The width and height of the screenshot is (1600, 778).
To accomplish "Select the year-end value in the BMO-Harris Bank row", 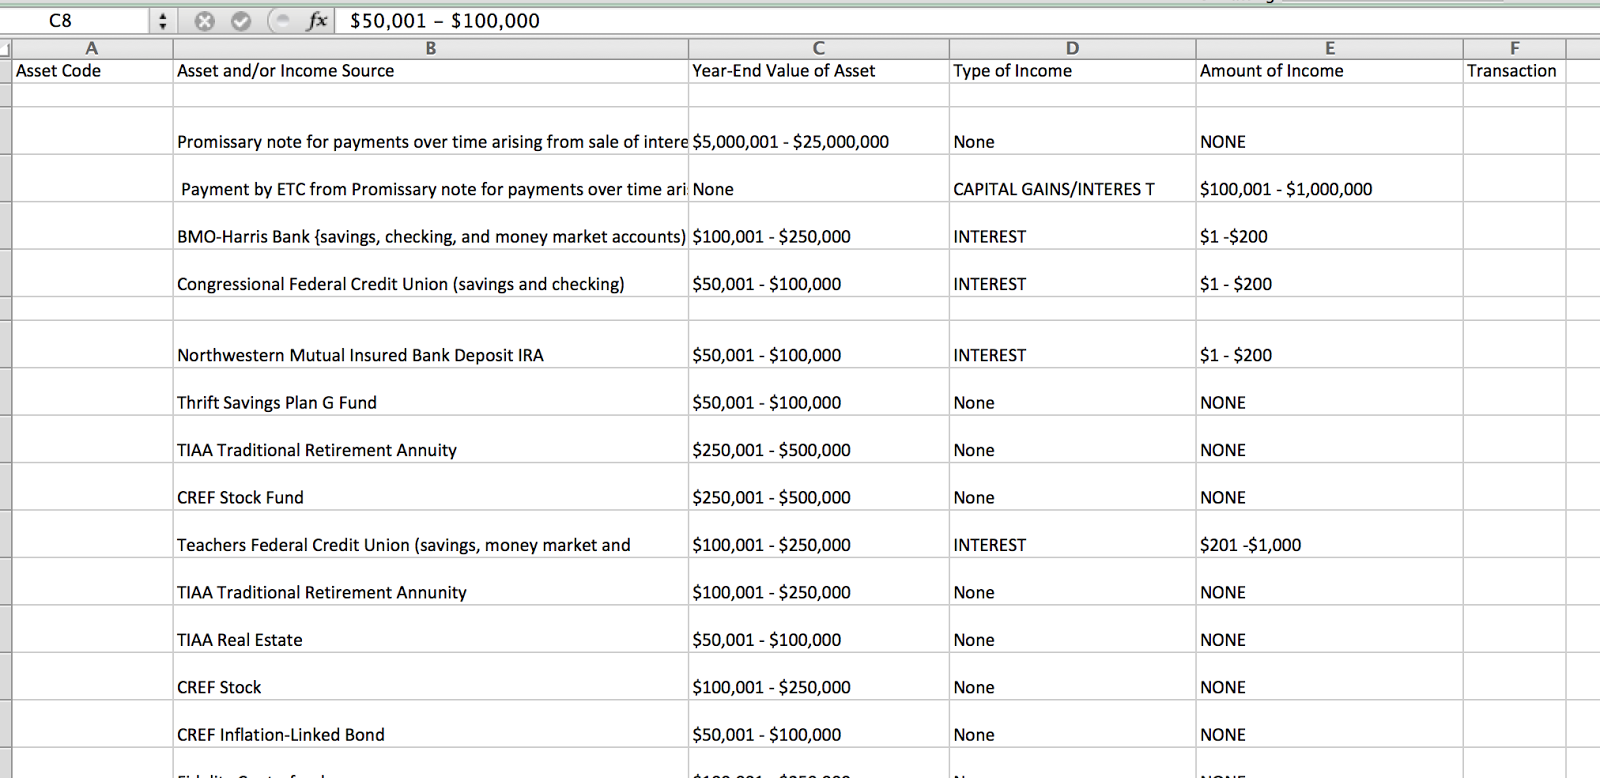I will click(819, 226).
